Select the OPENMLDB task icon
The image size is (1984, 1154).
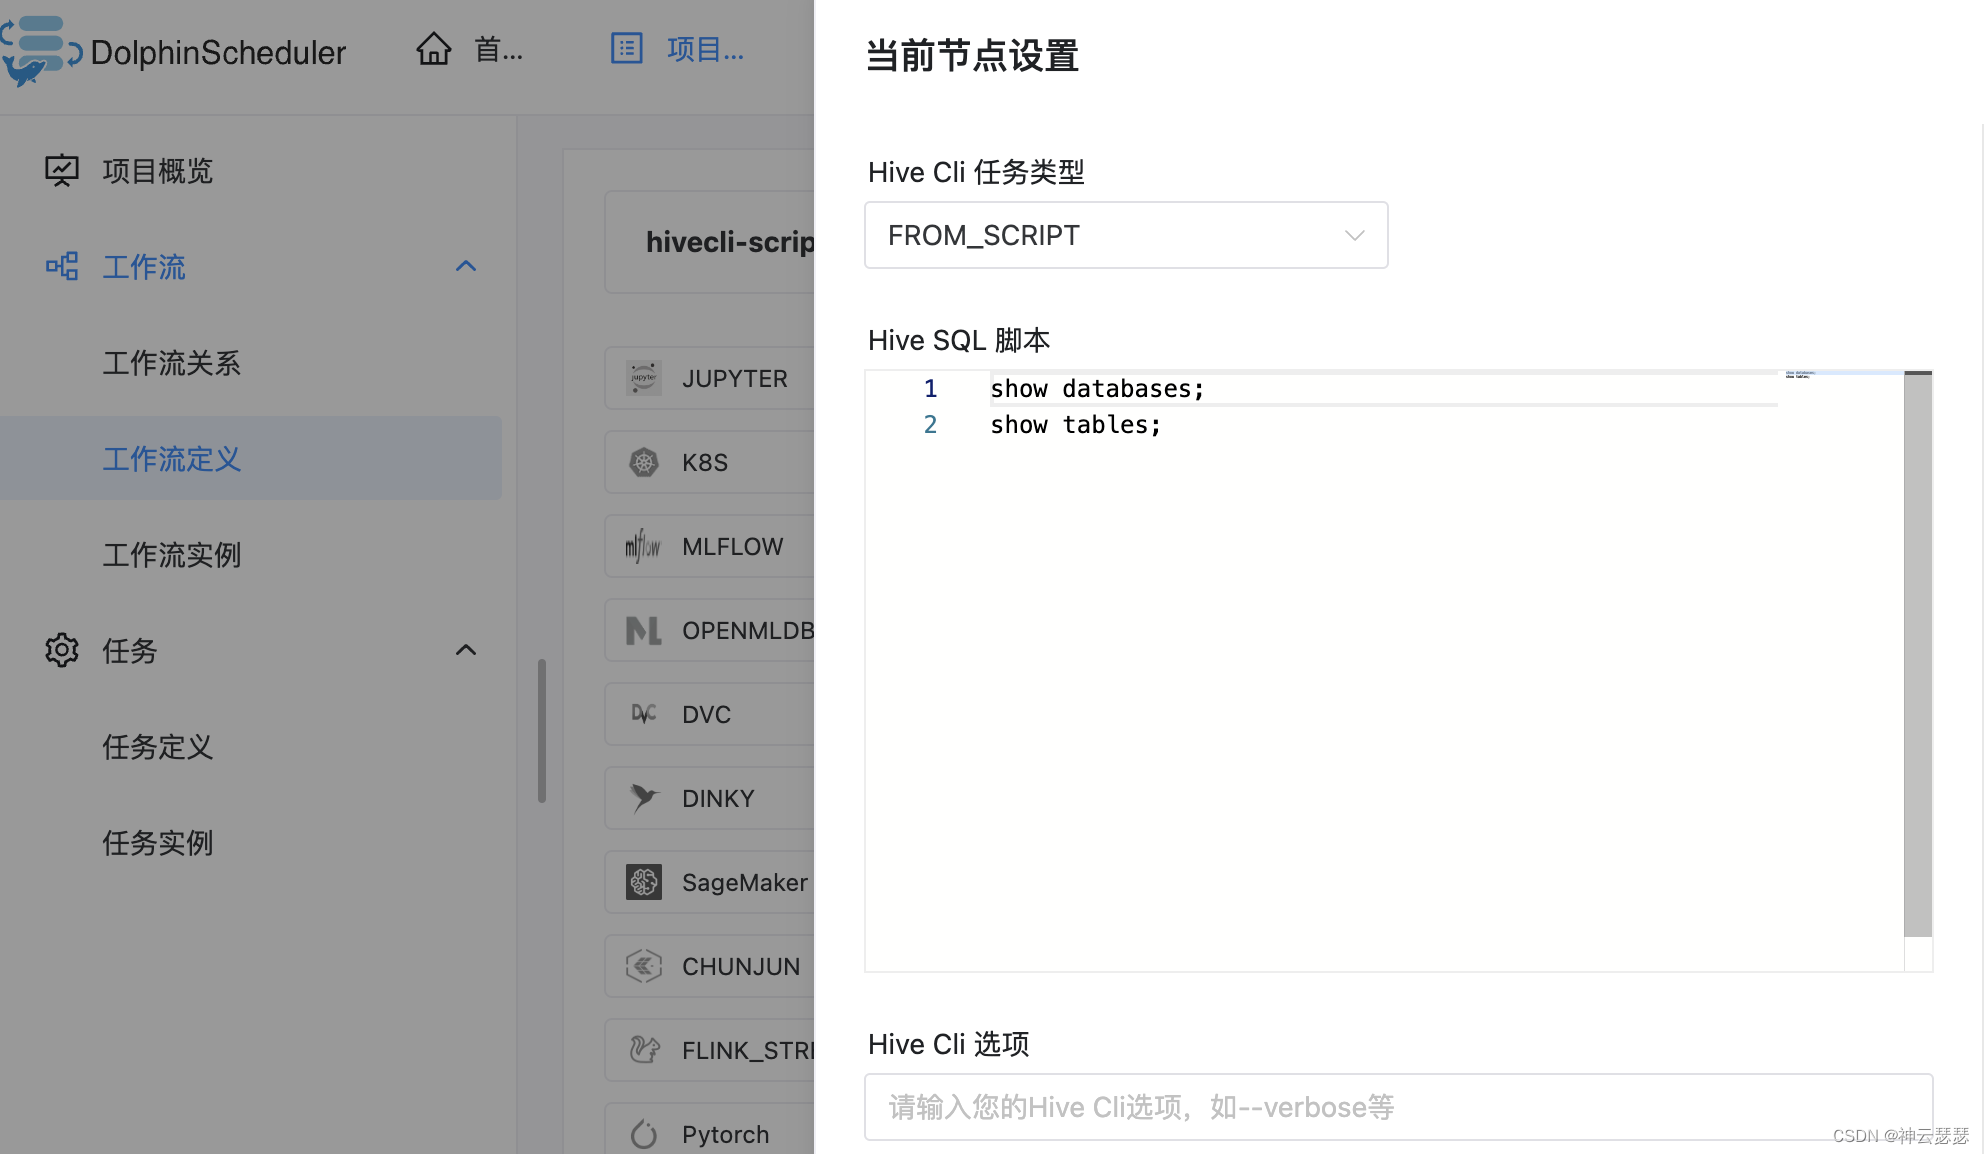click(x=644, y=630)
